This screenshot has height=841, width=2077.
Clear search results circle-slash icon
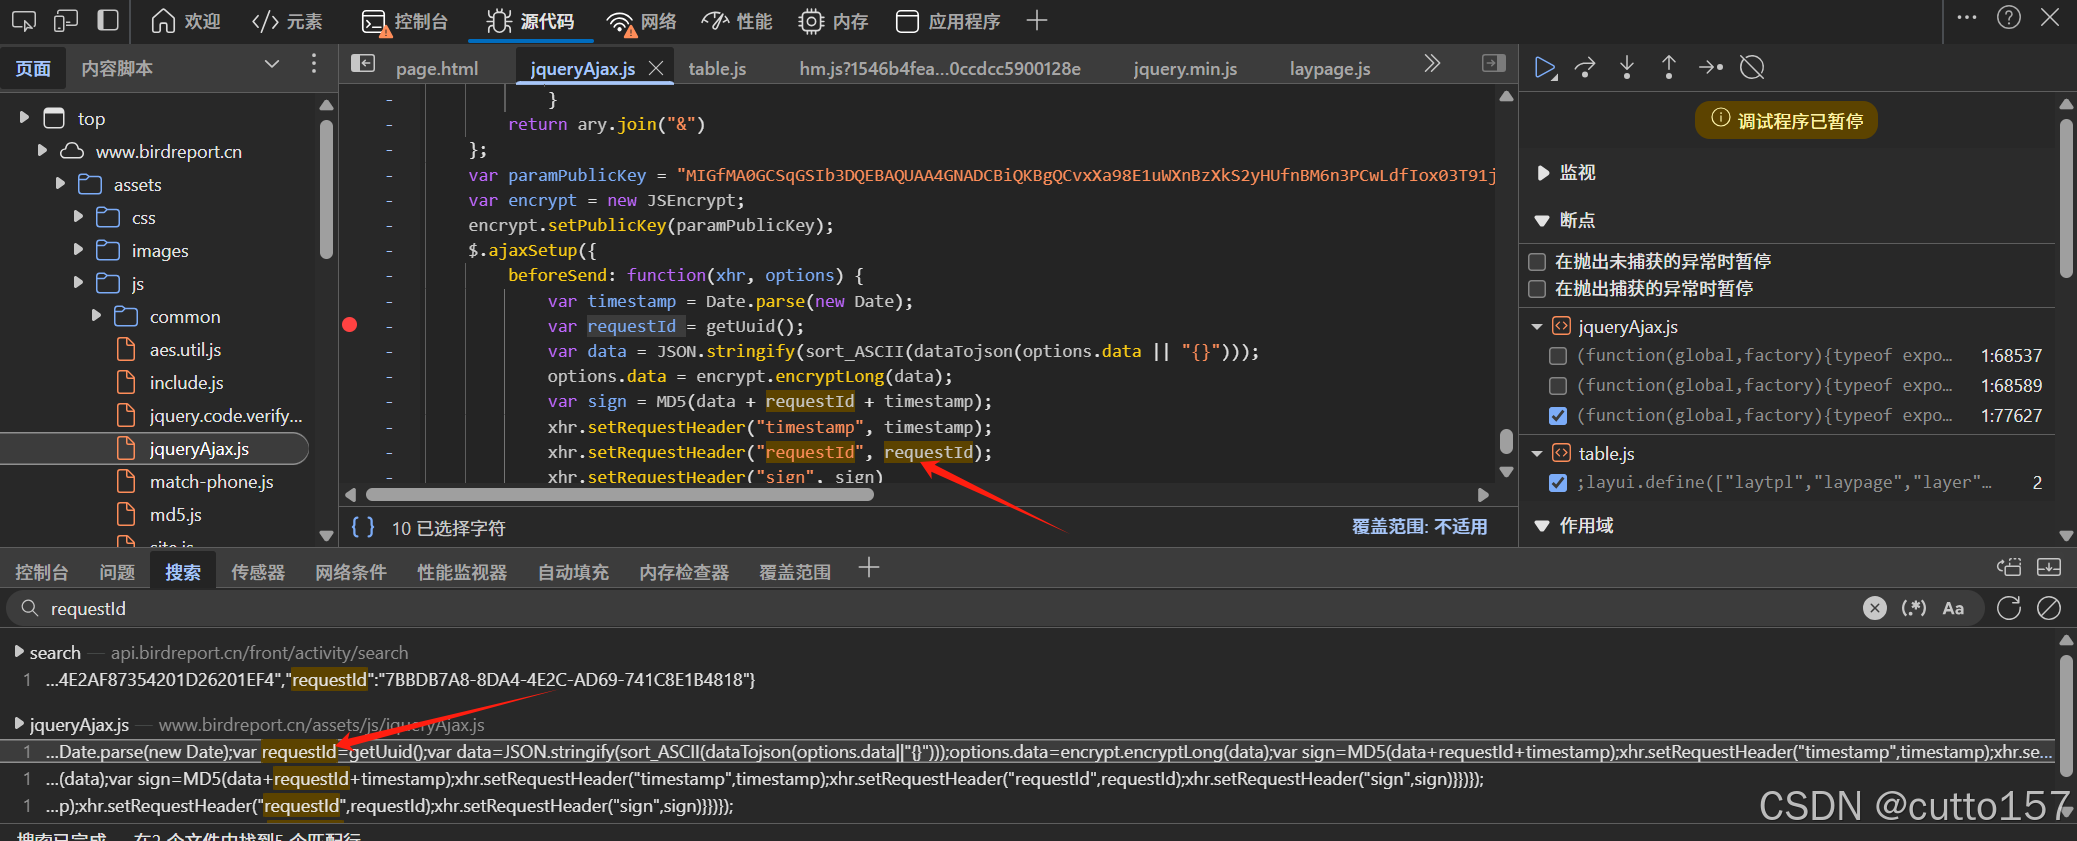point(2049,608)
